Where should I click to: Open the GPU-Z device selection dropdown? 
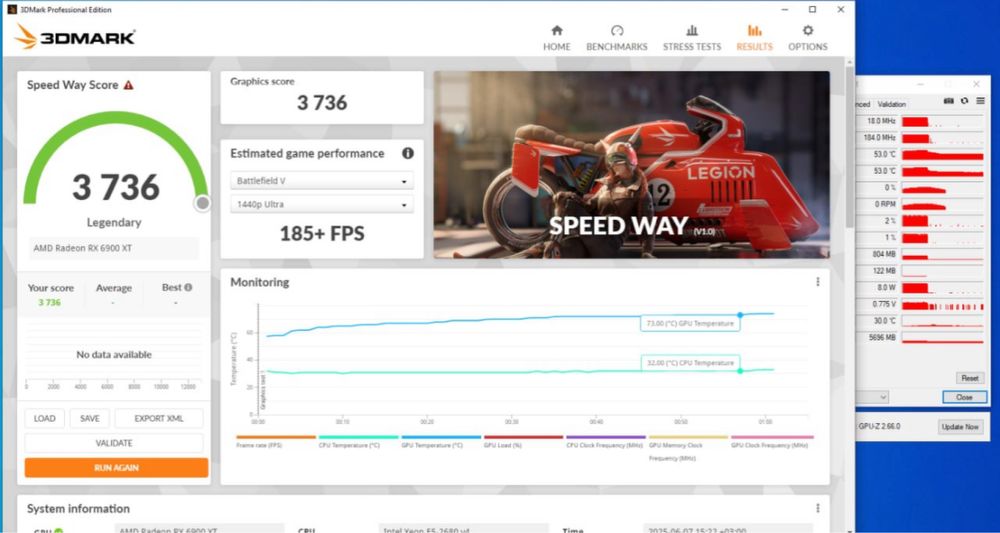(872, 397)
